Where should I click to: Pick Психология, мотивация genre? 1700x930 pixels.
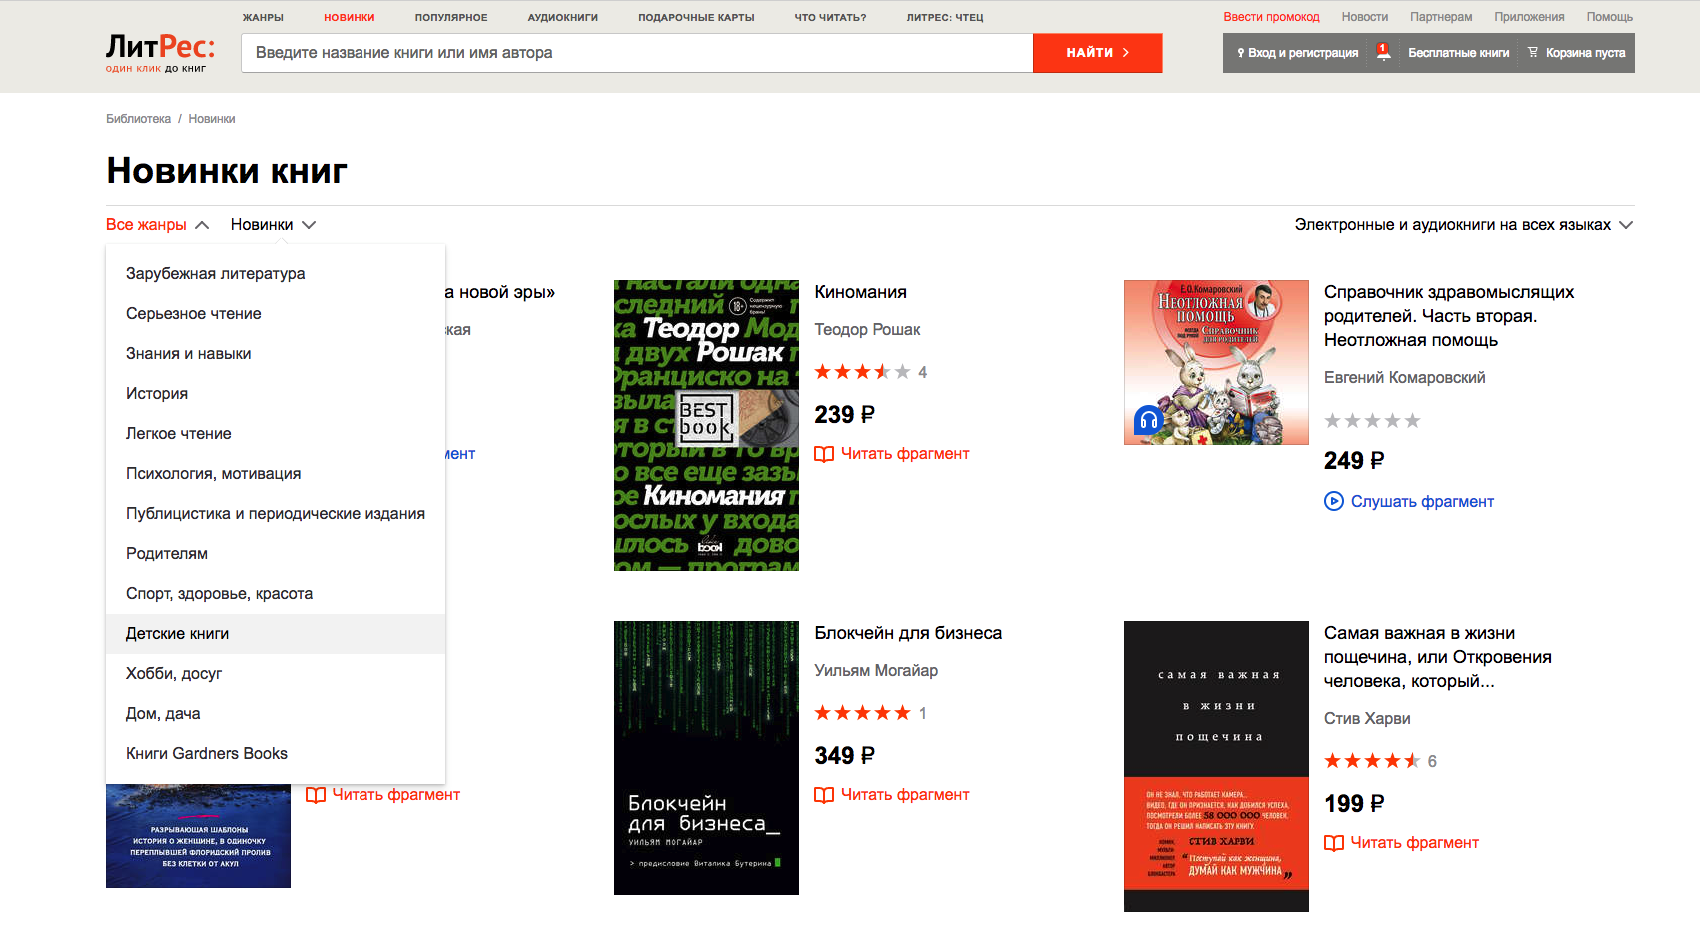pos(275,474)
